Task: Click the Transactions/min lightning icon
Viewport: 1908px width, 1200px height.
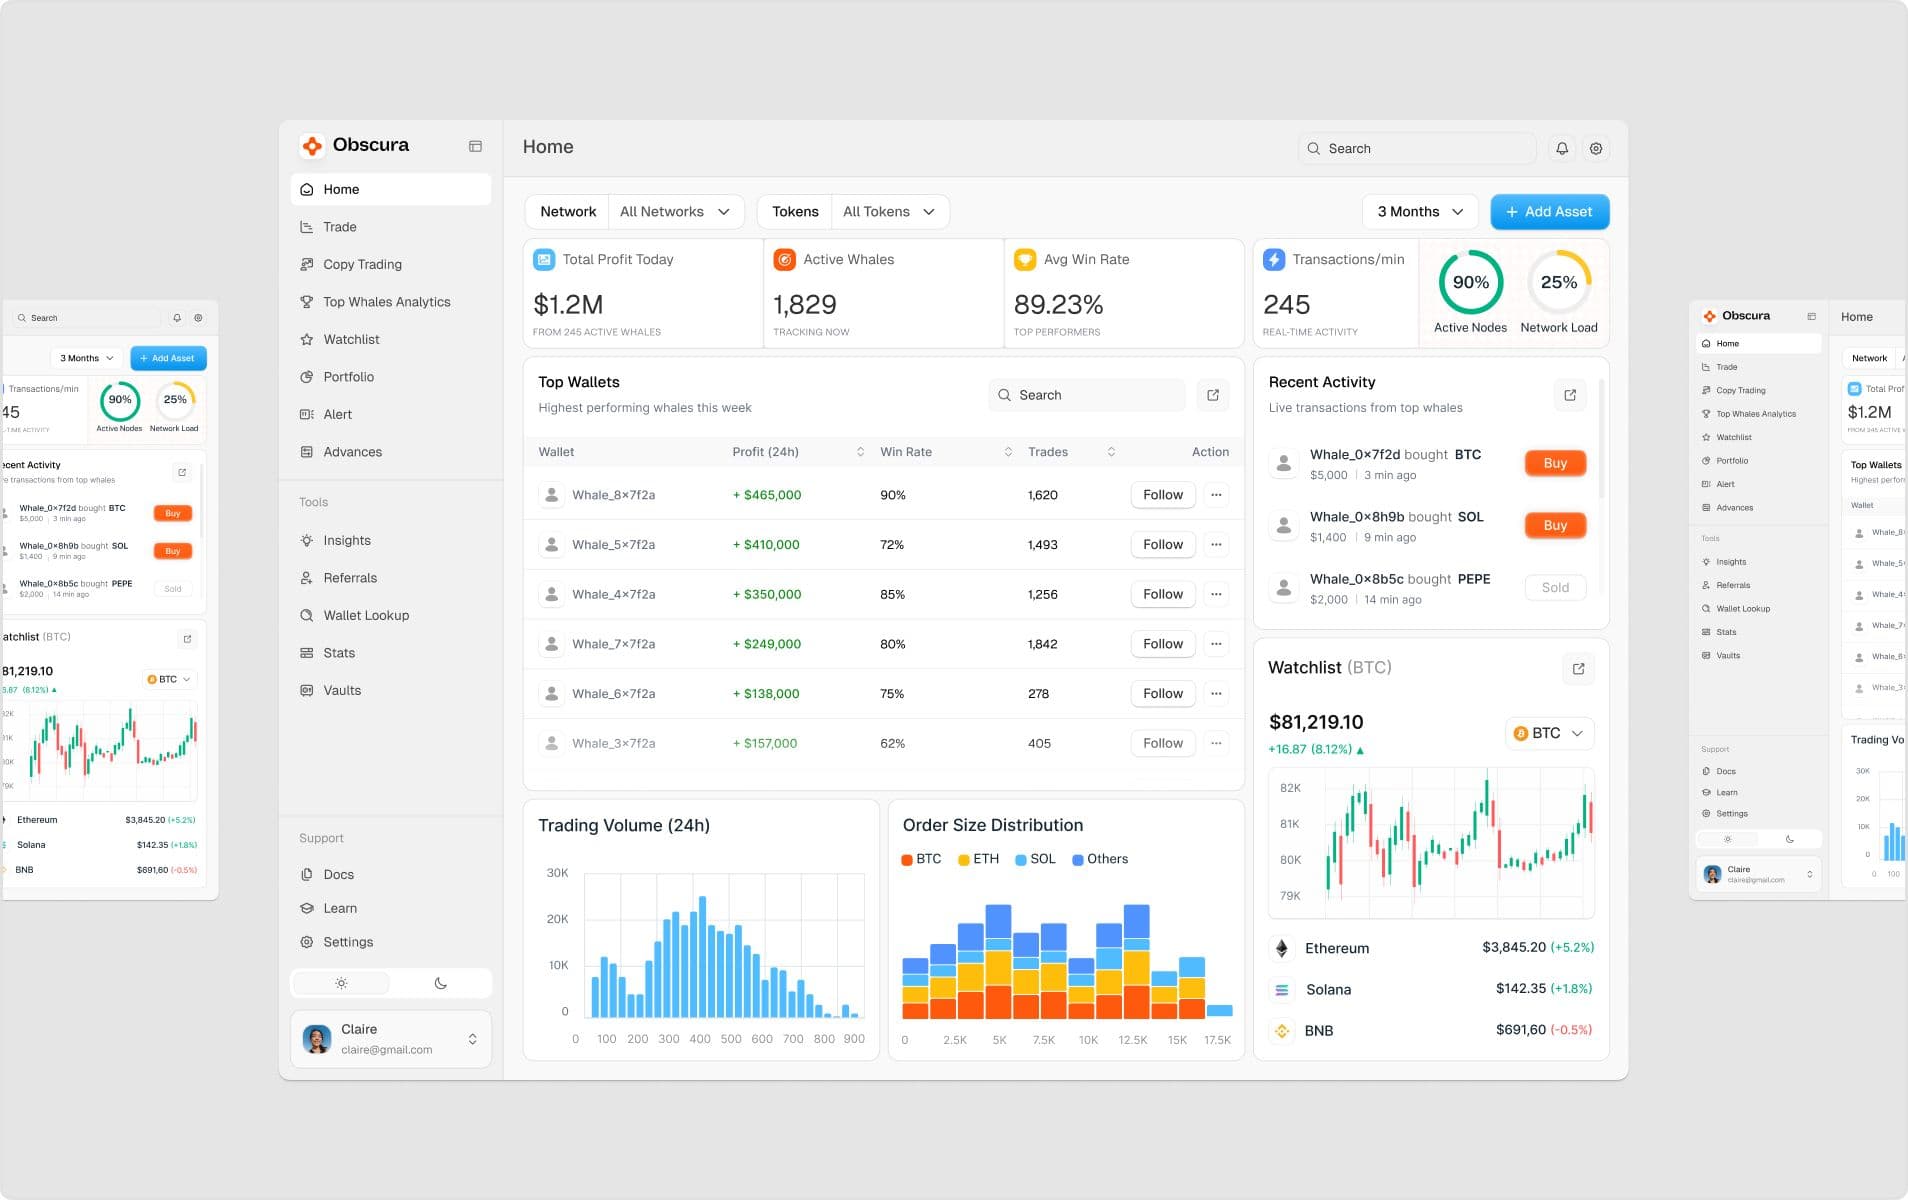Action: 1274,260
